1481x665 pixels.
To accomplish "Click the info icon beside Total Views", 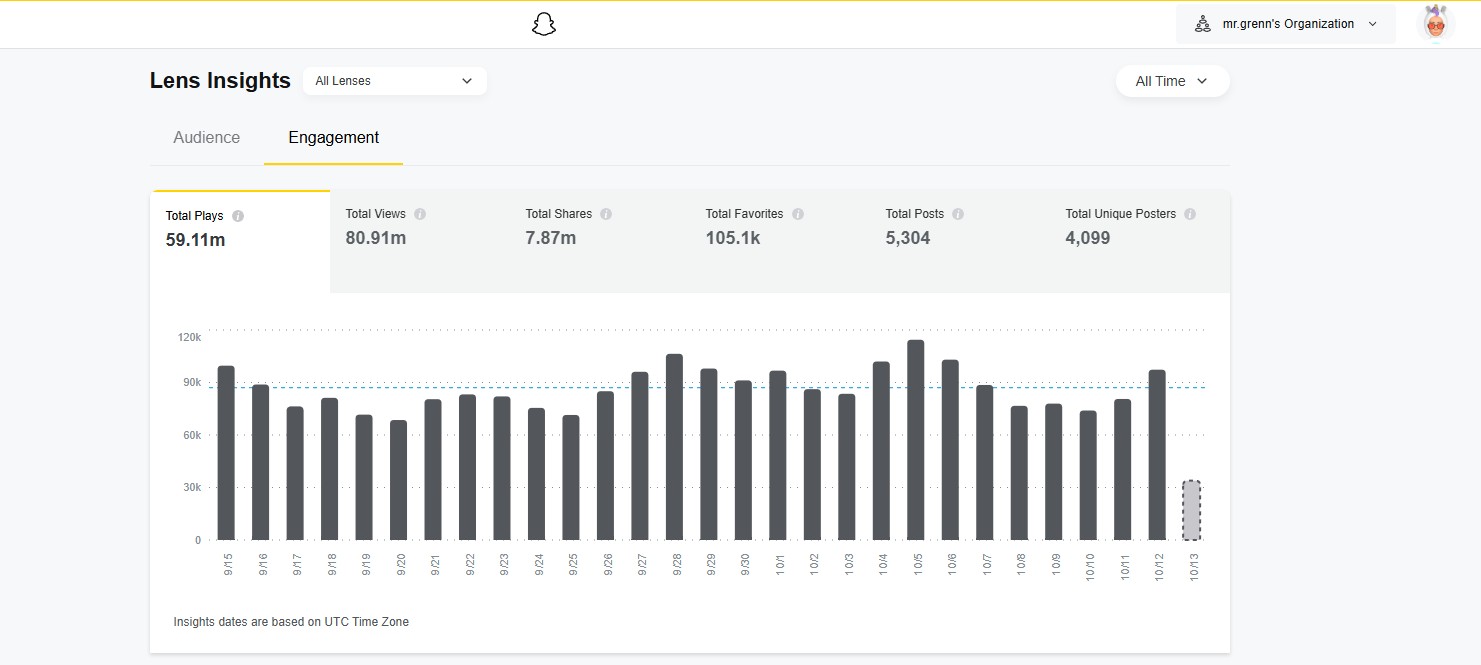I will [x=420, y=214].
